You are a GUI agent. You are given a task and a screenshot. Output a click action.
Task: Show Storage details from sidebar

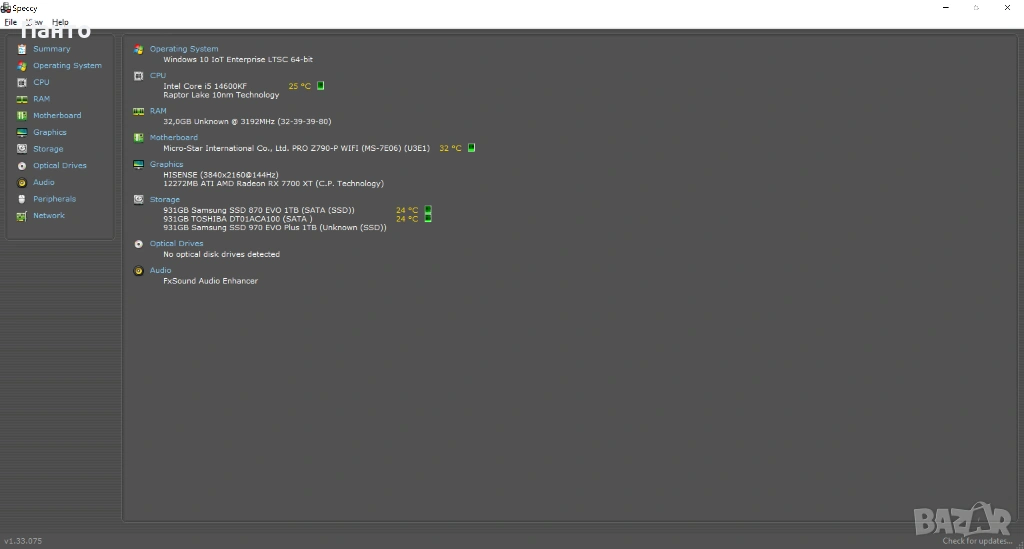(48, 149)
